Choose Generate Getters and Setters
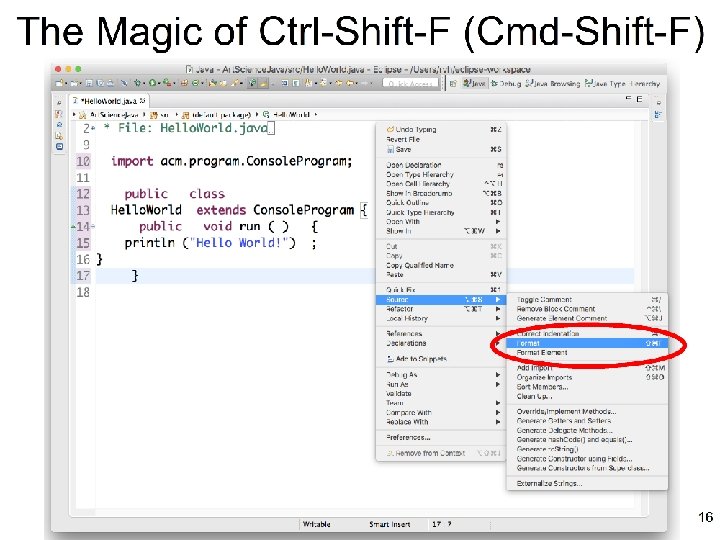The height and width of the screenshot is (540, 720). [587, 421]
